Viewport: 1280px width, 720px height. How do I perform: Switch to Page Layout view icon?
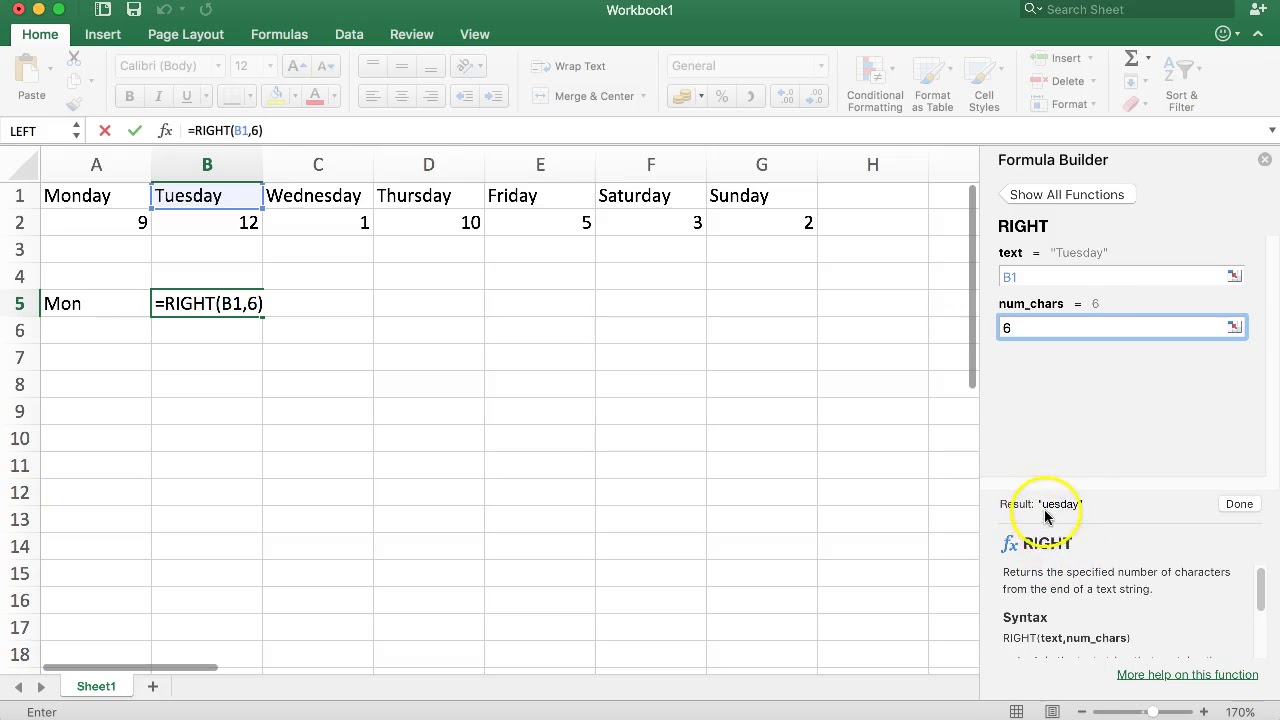(1052, 712)
